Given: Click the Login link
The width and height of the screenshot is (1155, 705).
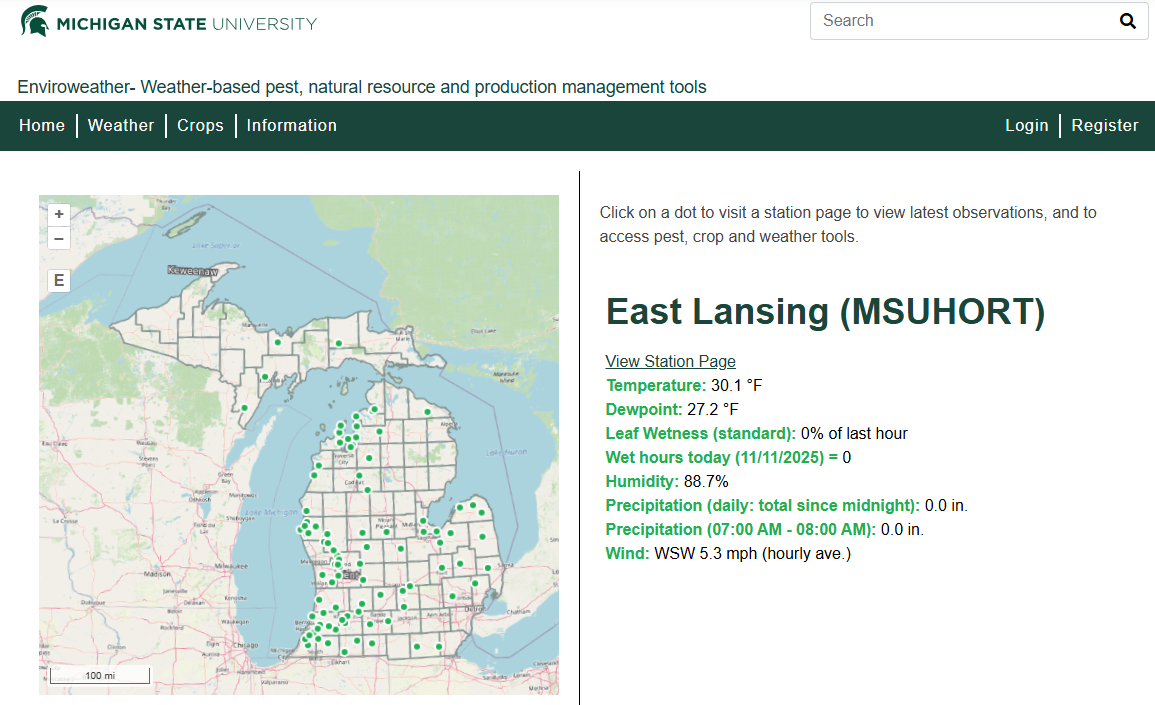Looking at the screenshot, I should pyautogui.click(x=1026, y=125).
